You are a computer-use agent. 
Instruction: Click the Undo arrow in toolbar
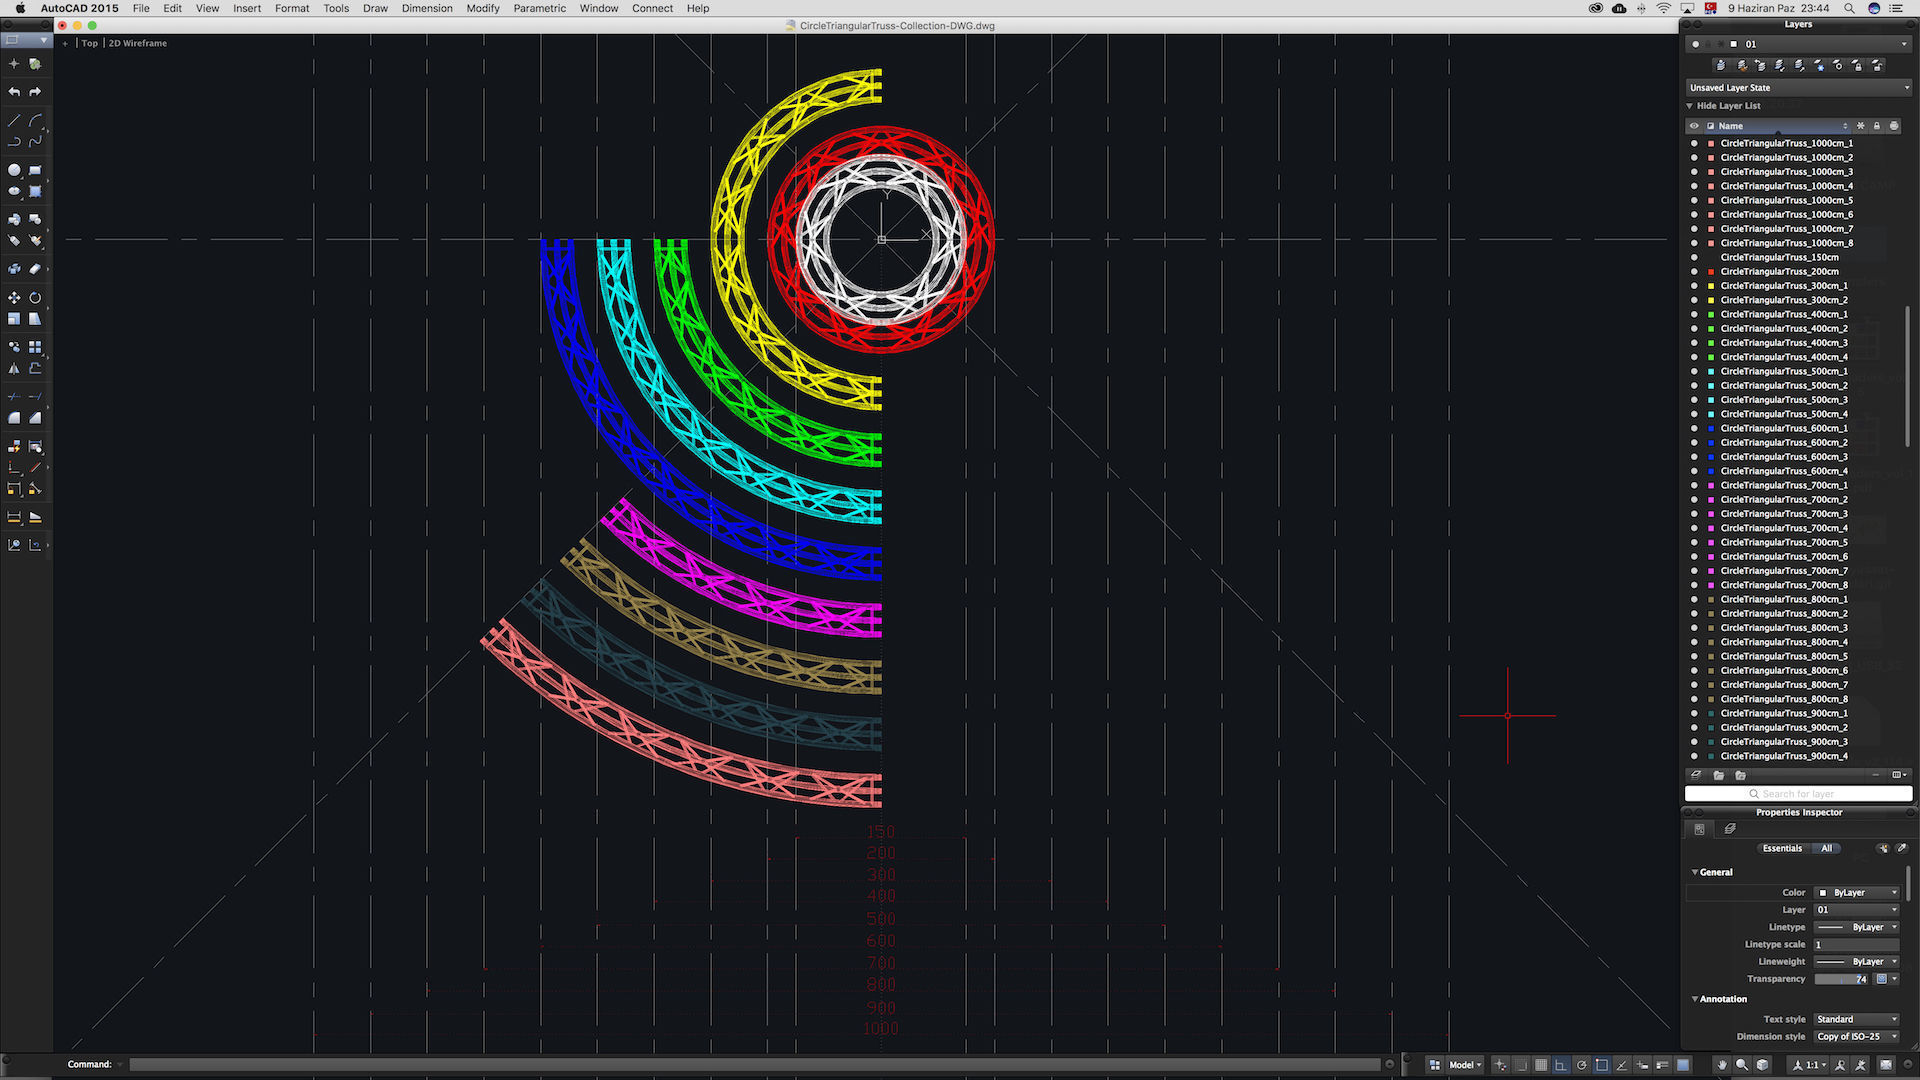(14, 92)
